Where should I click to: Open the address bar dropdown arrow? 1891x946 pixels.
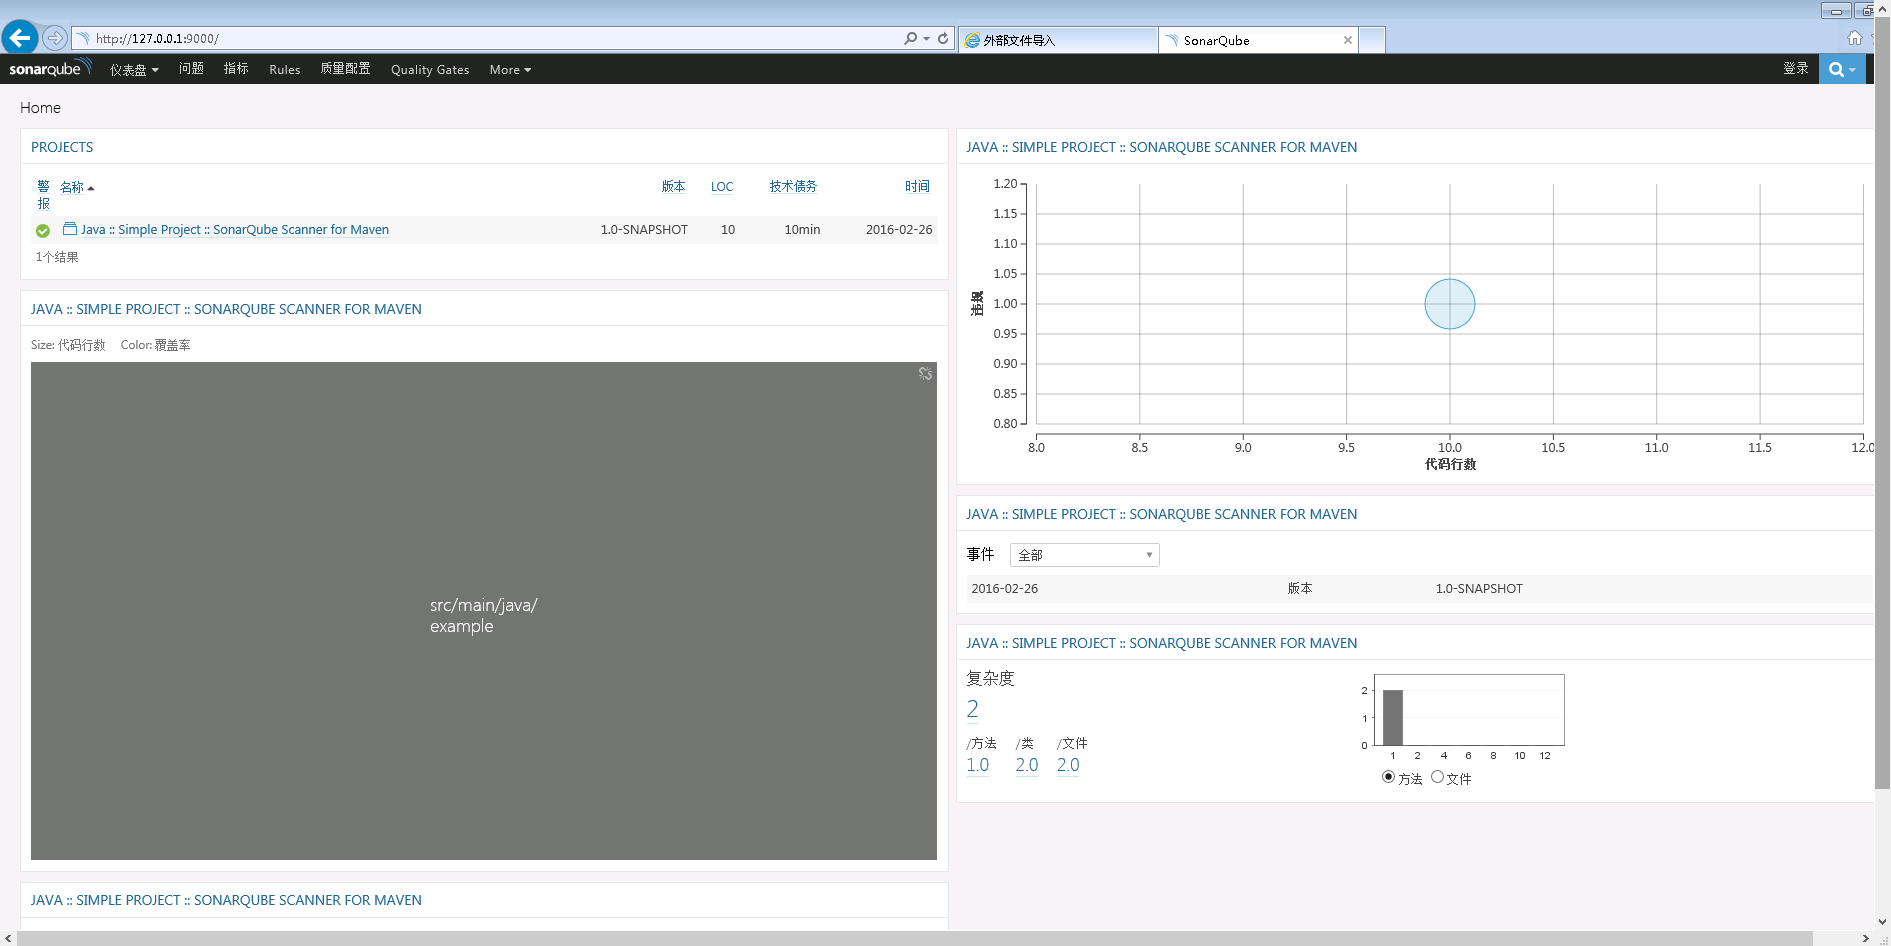coord(926,38)
